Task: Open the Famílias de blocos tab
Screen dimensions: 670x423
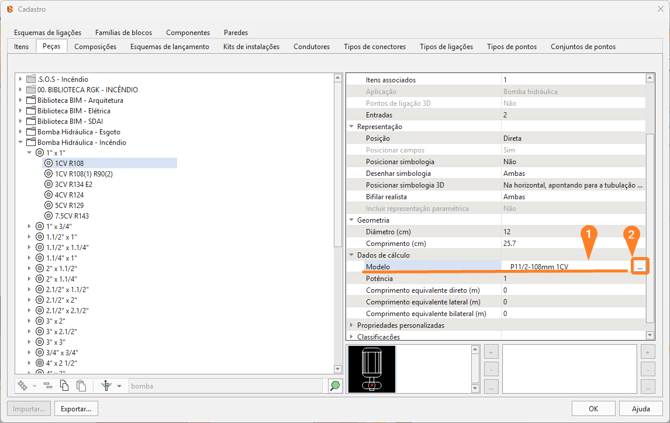Action: point(123,32)
